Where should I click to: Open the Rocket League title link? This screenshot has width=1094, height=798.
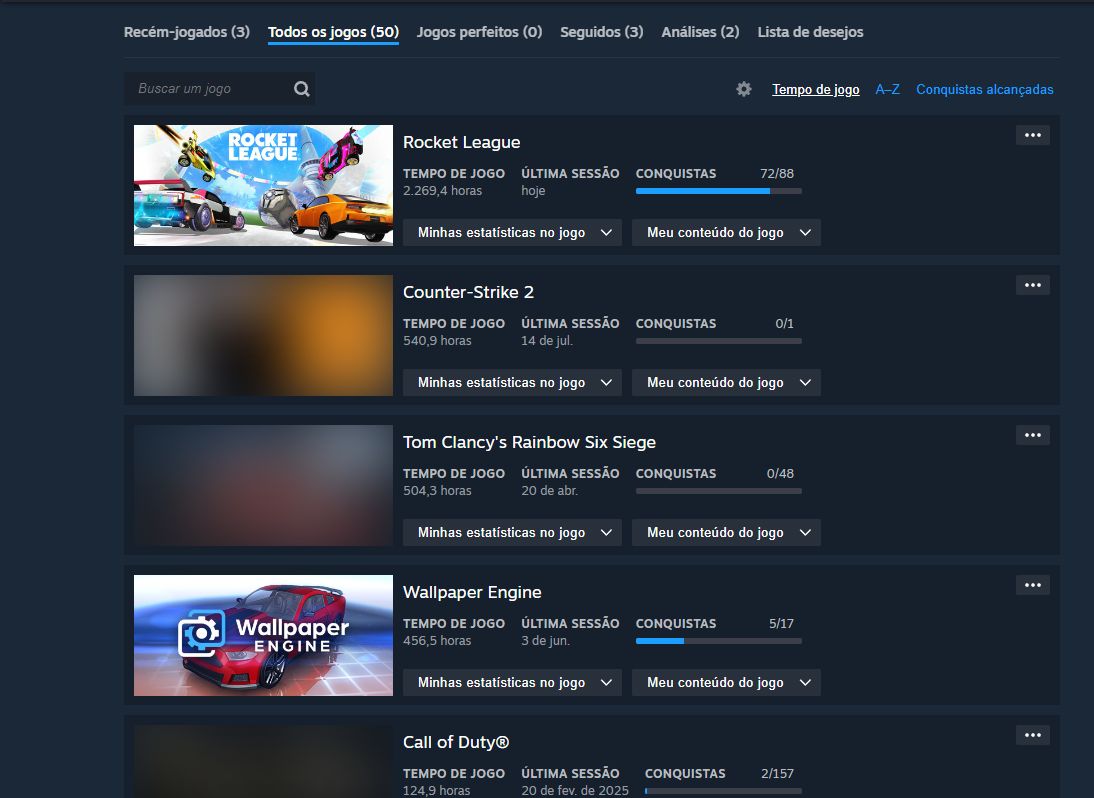461,142
